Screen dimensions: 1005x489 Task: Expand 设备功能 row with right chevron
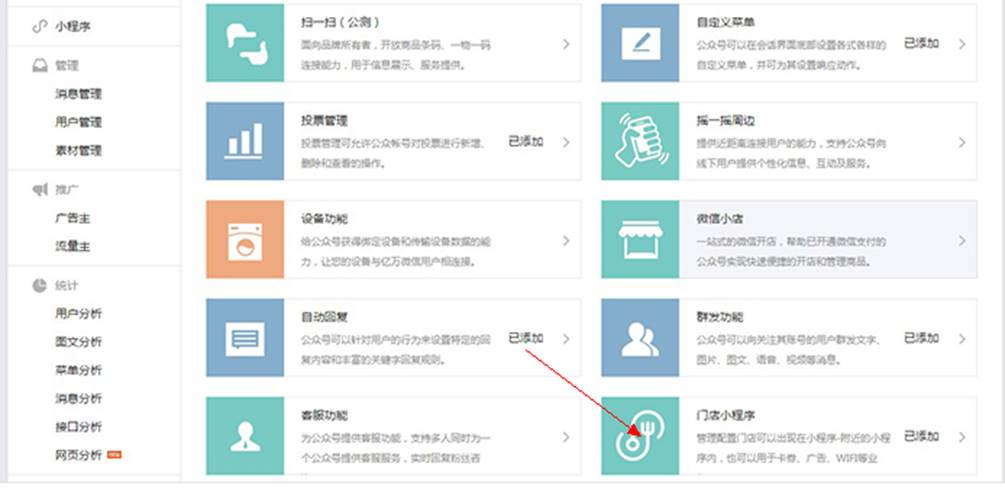click(x=566, y=241)
